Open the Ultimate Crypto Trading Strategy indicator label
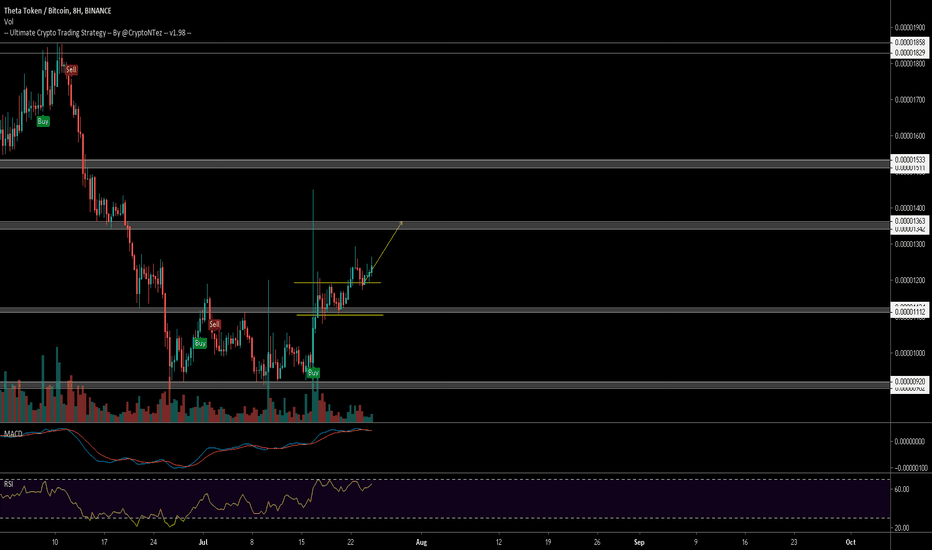Viewport: 932px width, 550px height. pyautogui.click(x=97, y=33)
